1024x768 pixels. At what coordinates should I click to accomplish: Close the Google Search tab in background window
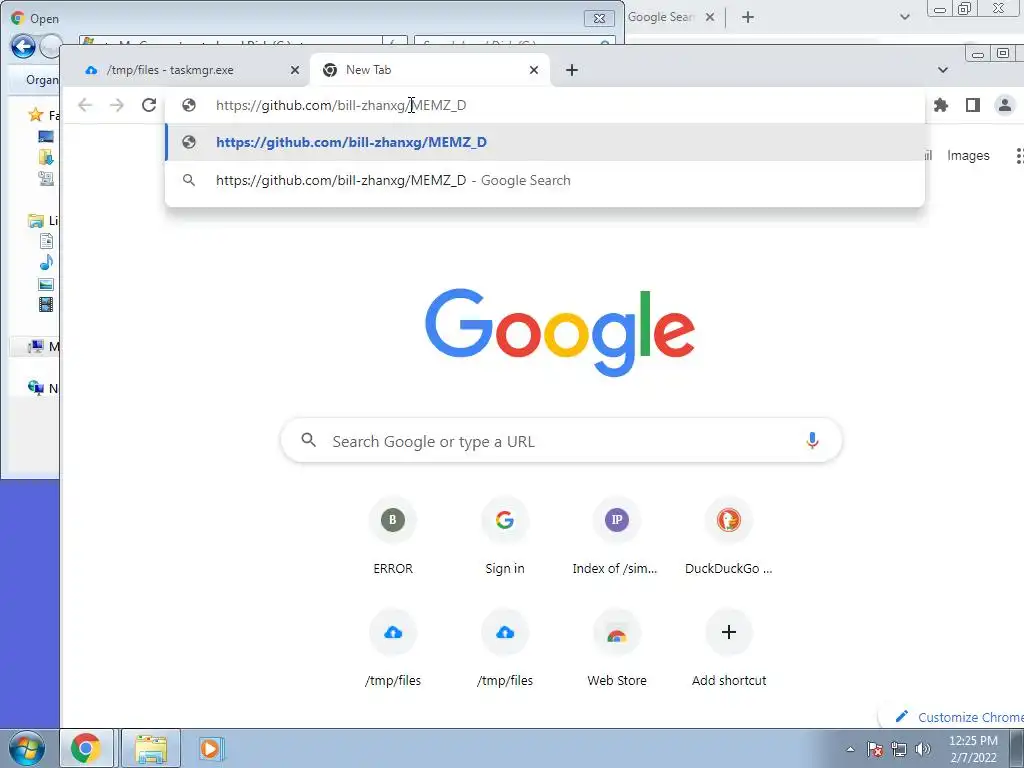point(710,17)
